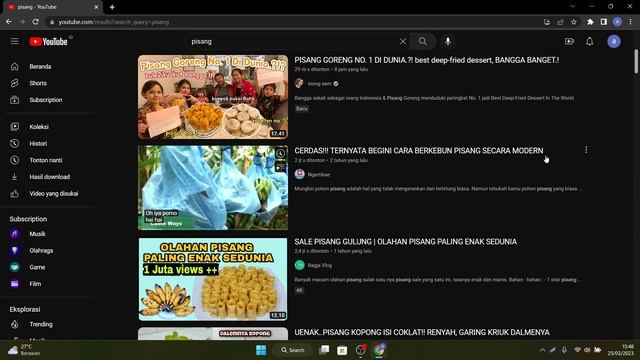640x360 pixels.
Task: Open a new browser tab with plus
Action: pos(112,7)
